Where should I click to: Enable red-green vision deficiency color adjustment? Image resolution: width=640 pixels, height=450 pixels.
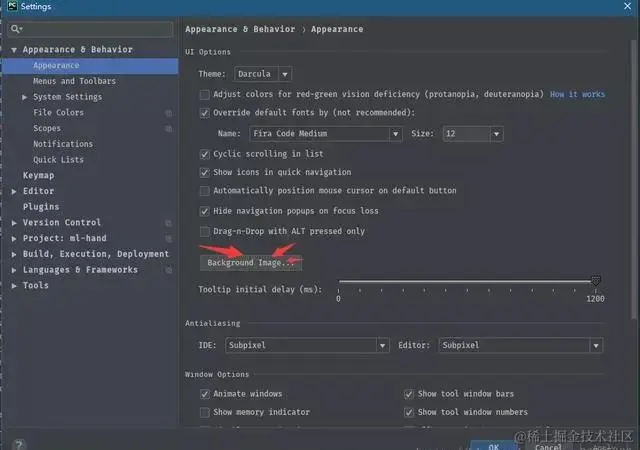(204, 95)
